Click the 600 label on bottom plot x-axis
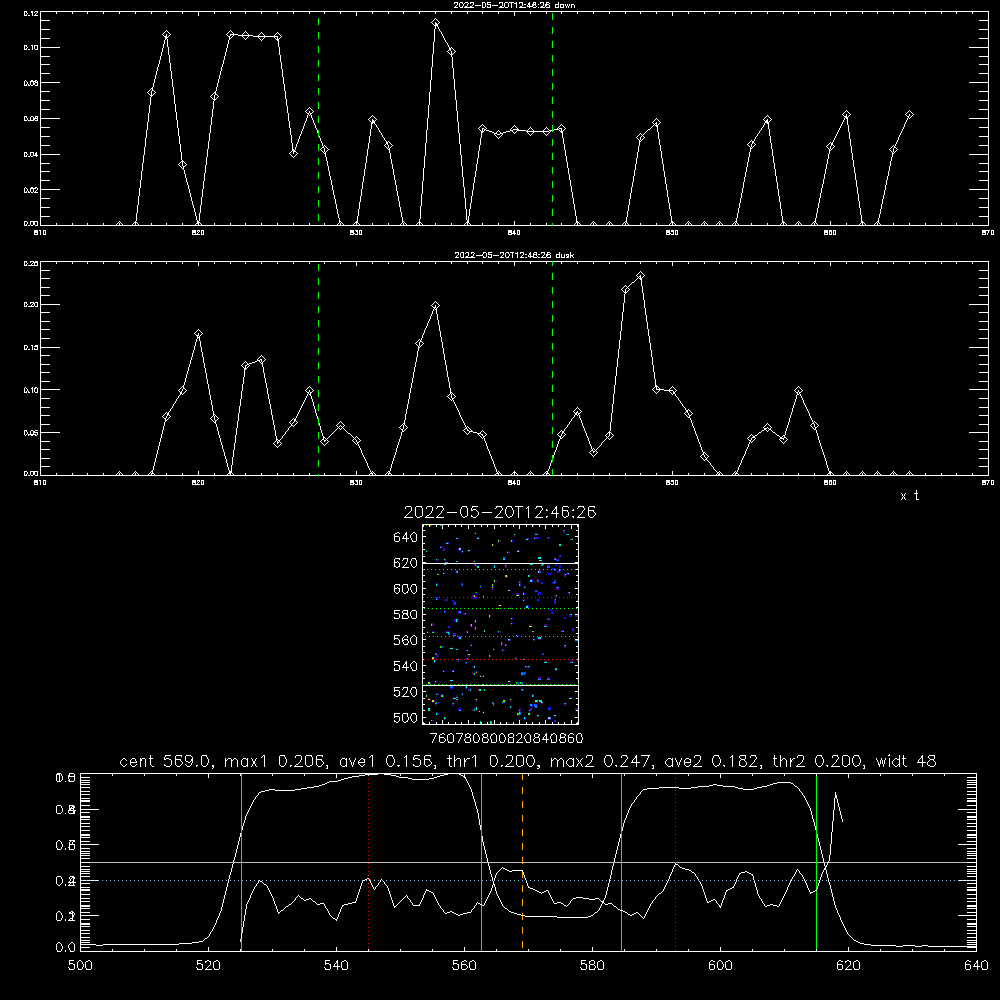Image resolution: width=1000 pixels, height=1000 pixels. (720, 966)
